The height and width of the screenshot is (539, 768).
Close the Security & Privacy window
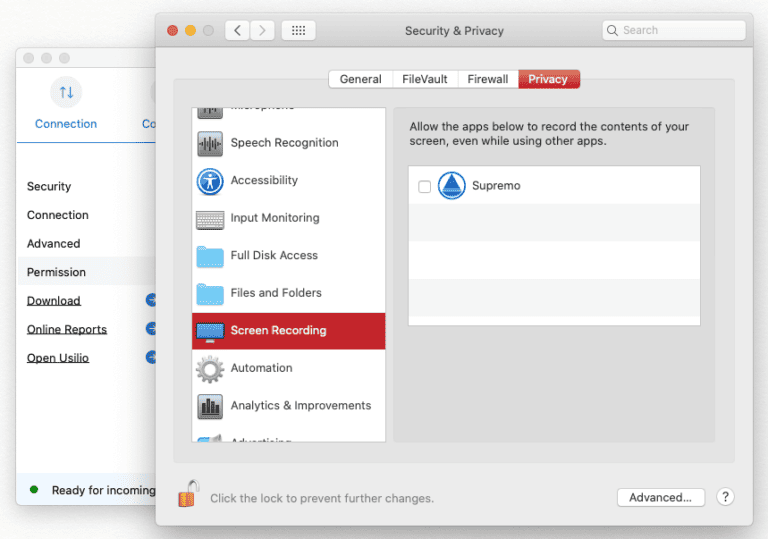pyautogui.click(x=172, y=31)
